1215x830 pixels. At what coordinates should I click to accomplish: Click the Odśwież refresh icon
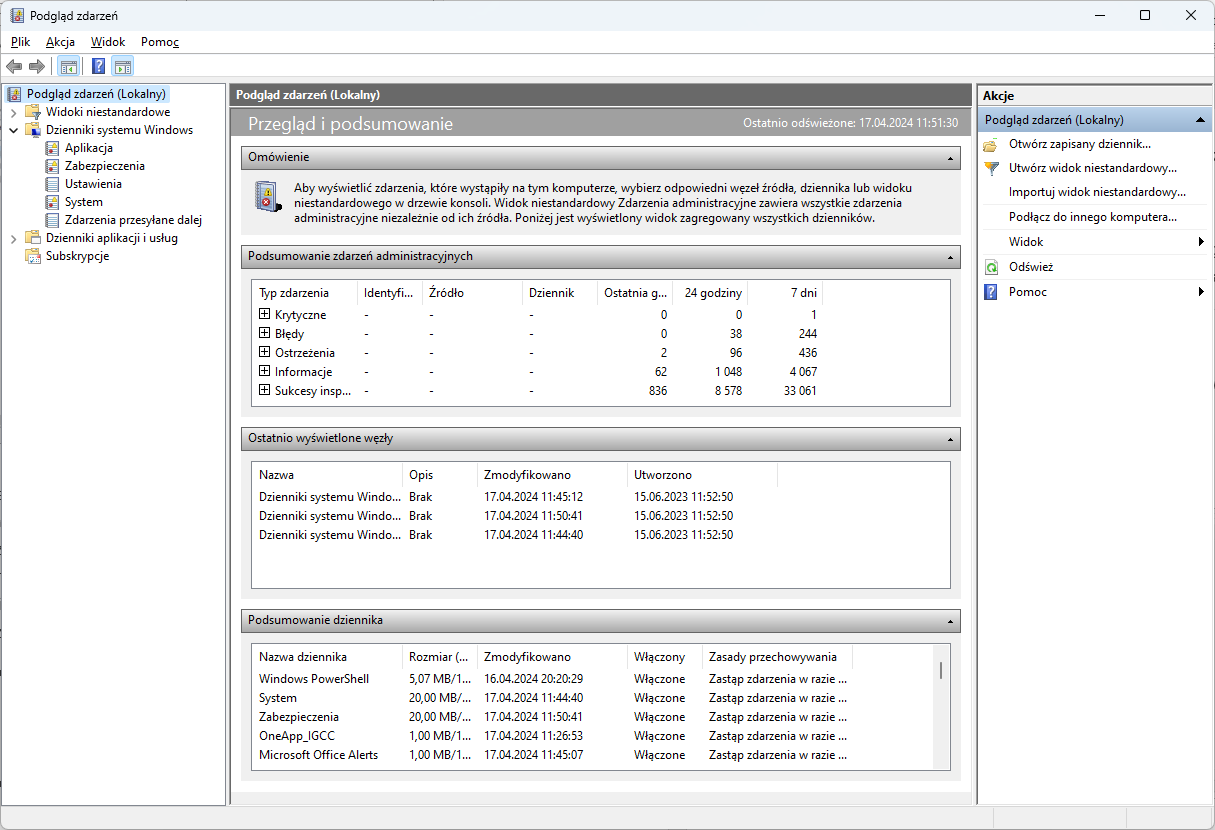click(991, 268)
